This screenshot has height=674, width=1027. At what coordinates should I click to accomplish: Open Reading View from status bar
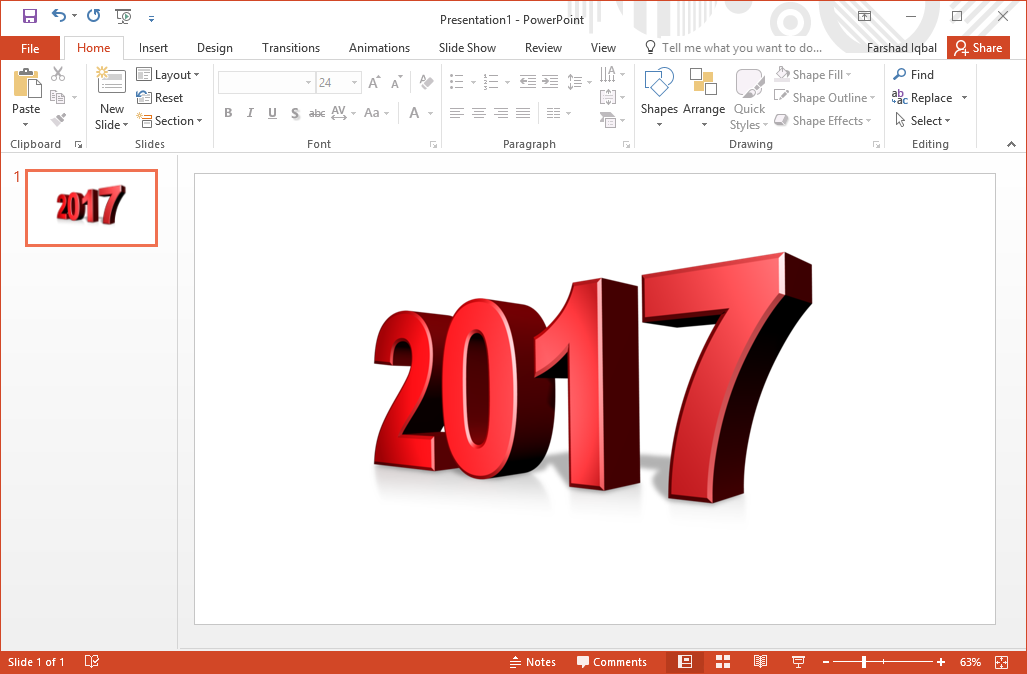pos(760,662)
